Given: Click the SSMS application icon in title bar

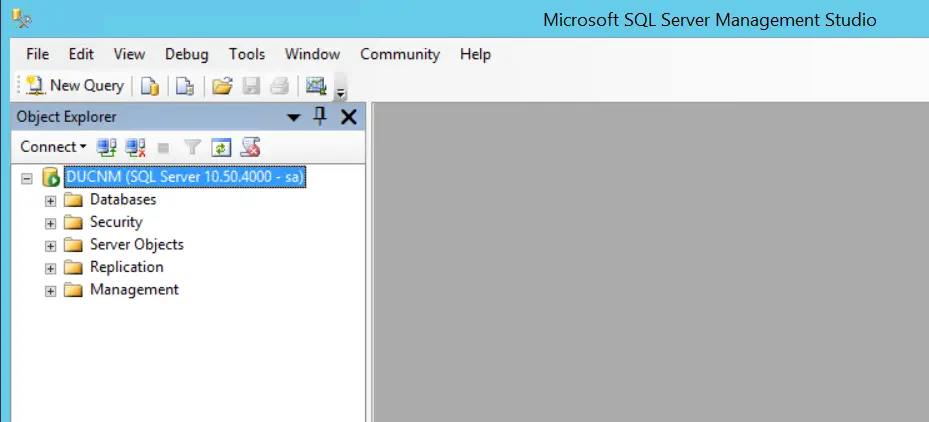Looking at the screenshot, I should [22, 20].
